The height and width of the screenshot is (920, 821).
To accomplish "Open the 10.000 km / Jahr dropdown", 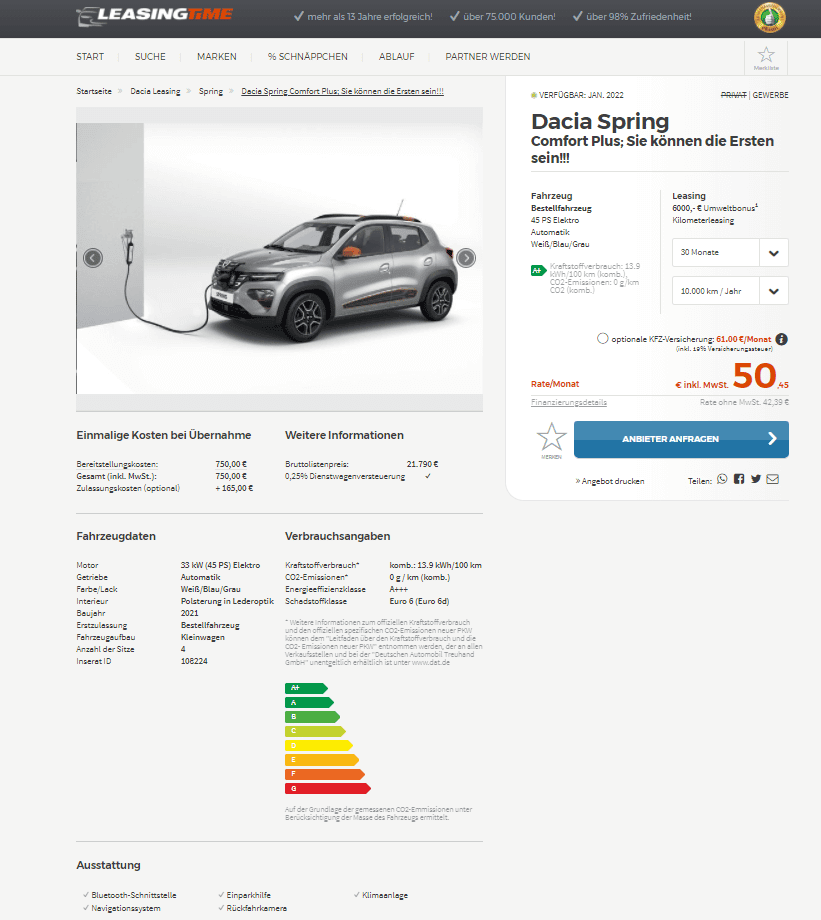I will coord(730,291).
